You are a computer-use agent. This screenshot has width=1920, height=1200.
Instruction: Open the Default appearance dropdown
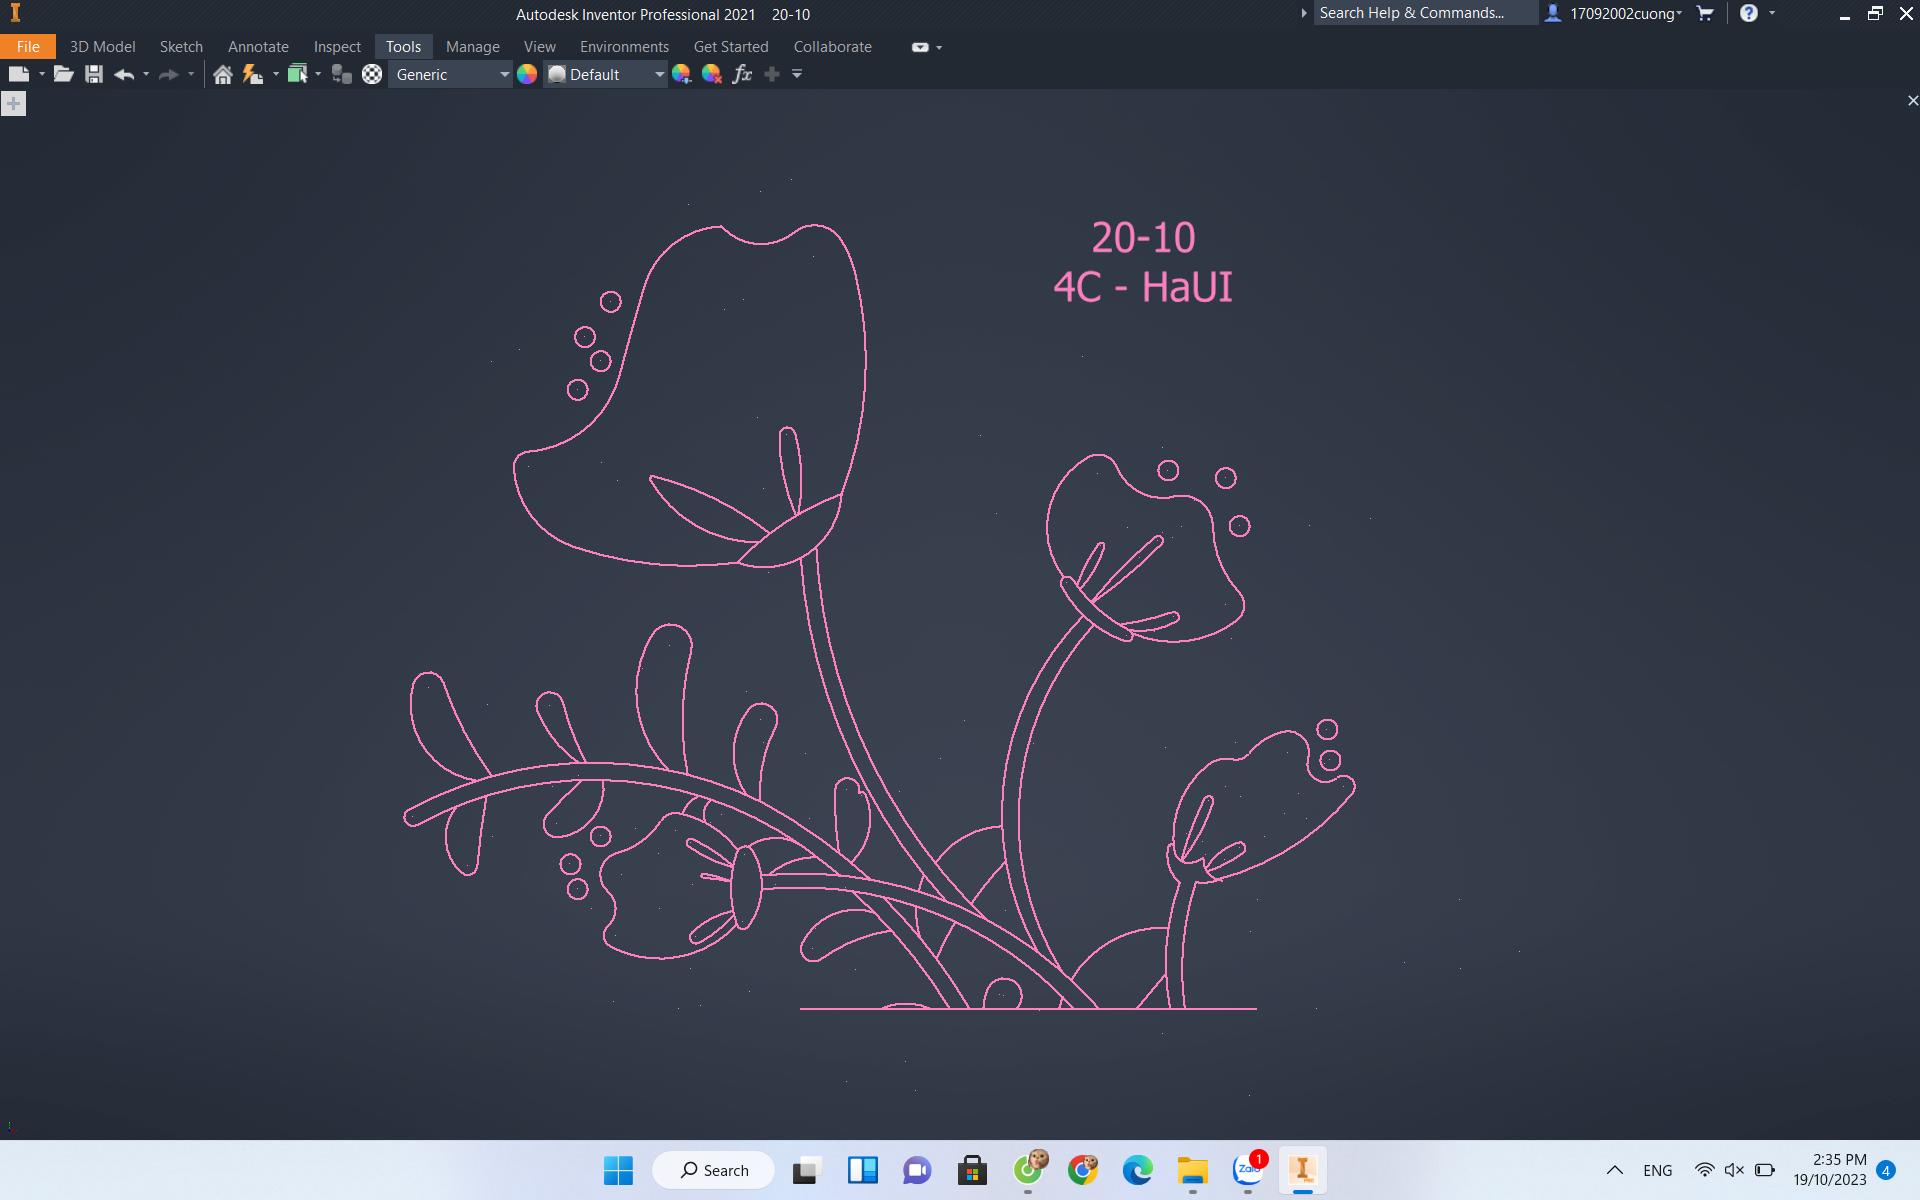pos(605,74)
